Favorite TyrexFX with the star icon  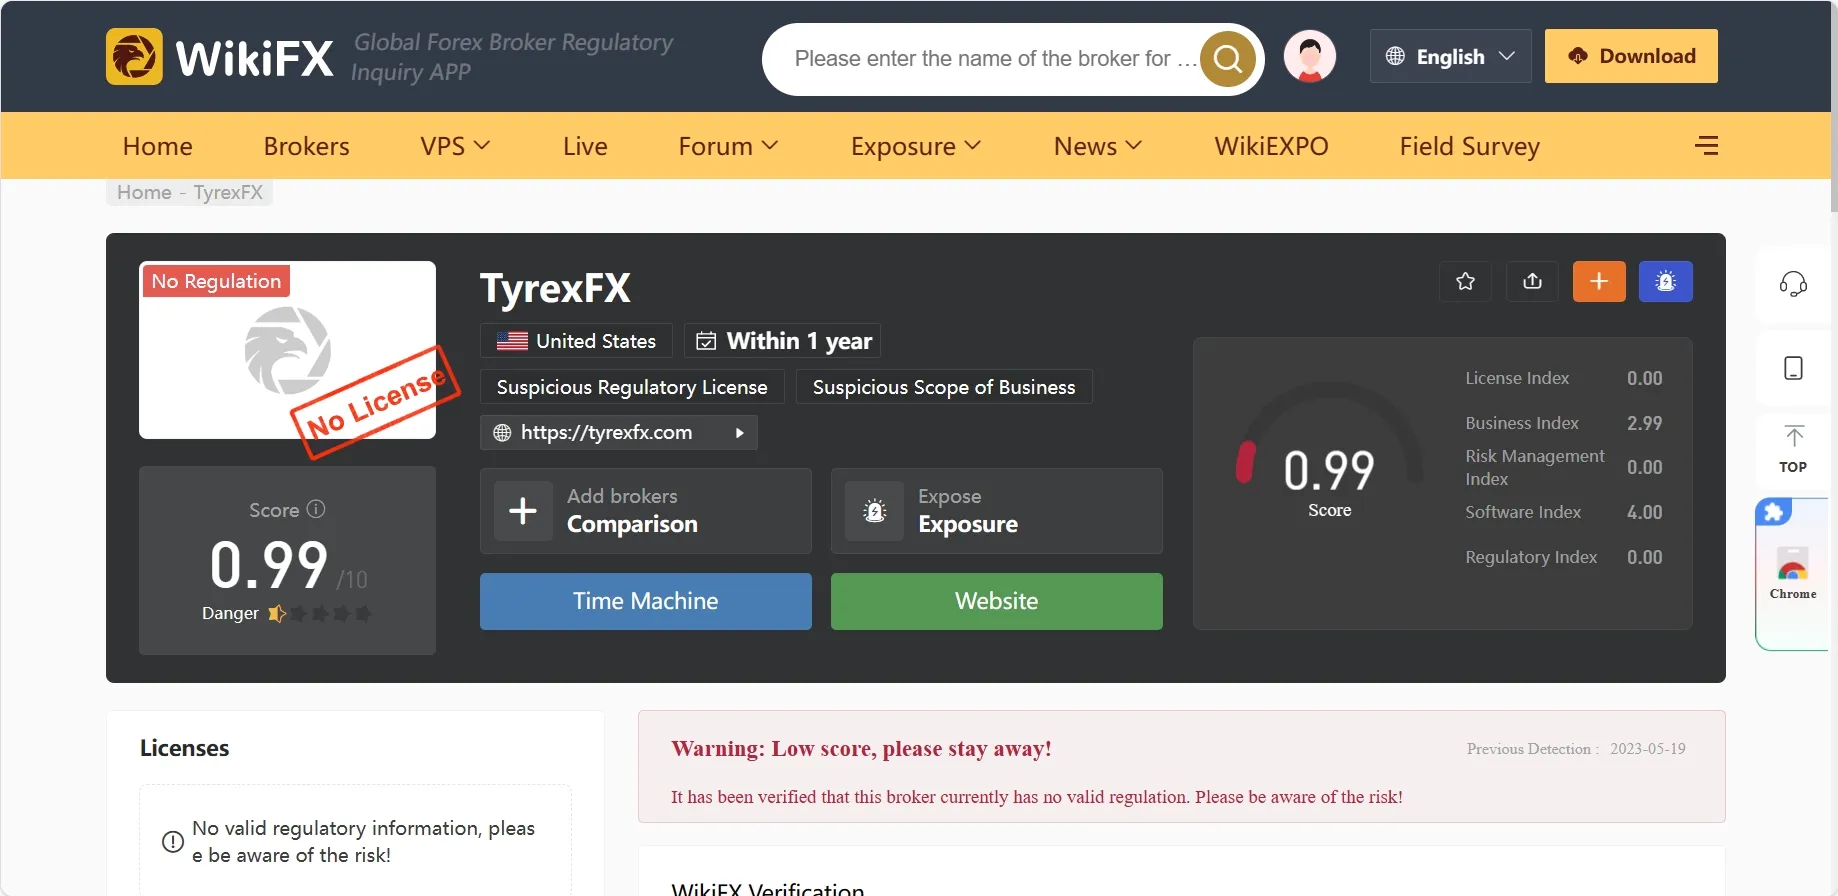(x=1466, y=281)
